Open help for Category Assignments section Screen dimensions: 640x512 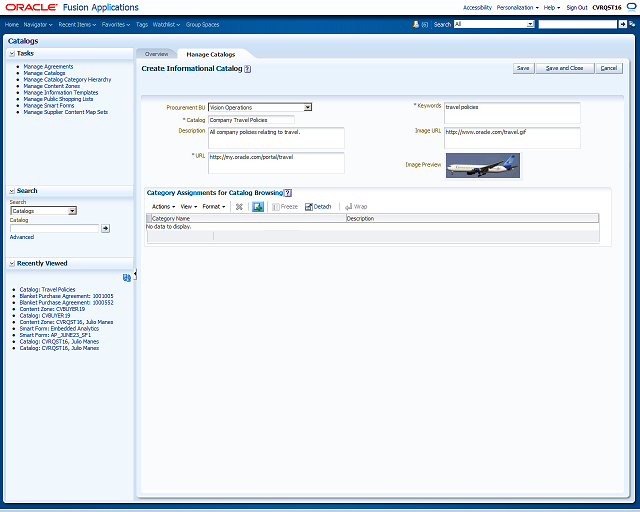288,193
